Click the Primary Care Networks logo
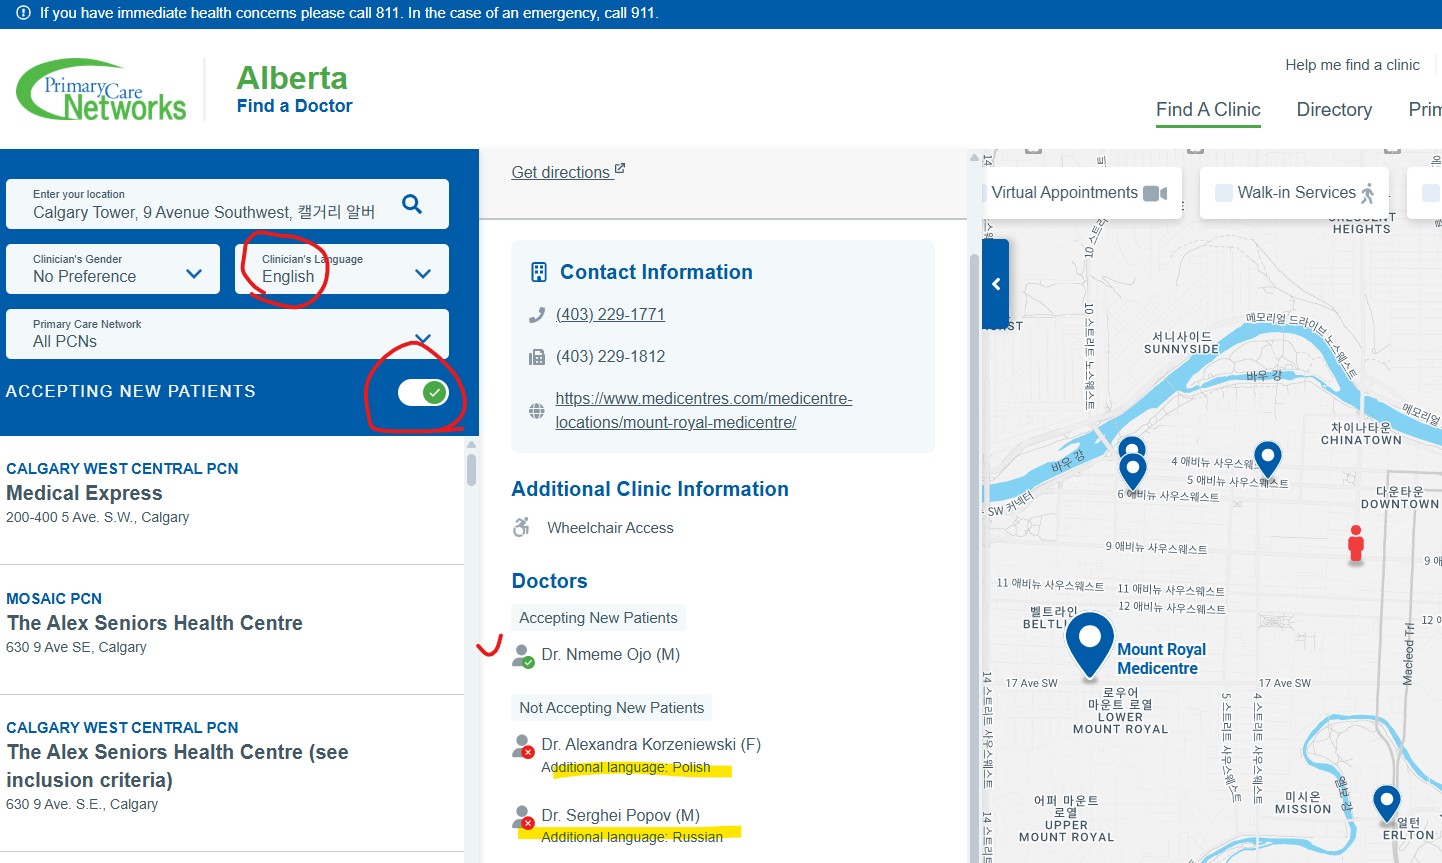Viewport: 1442px width, 863px height. [102, 90]
